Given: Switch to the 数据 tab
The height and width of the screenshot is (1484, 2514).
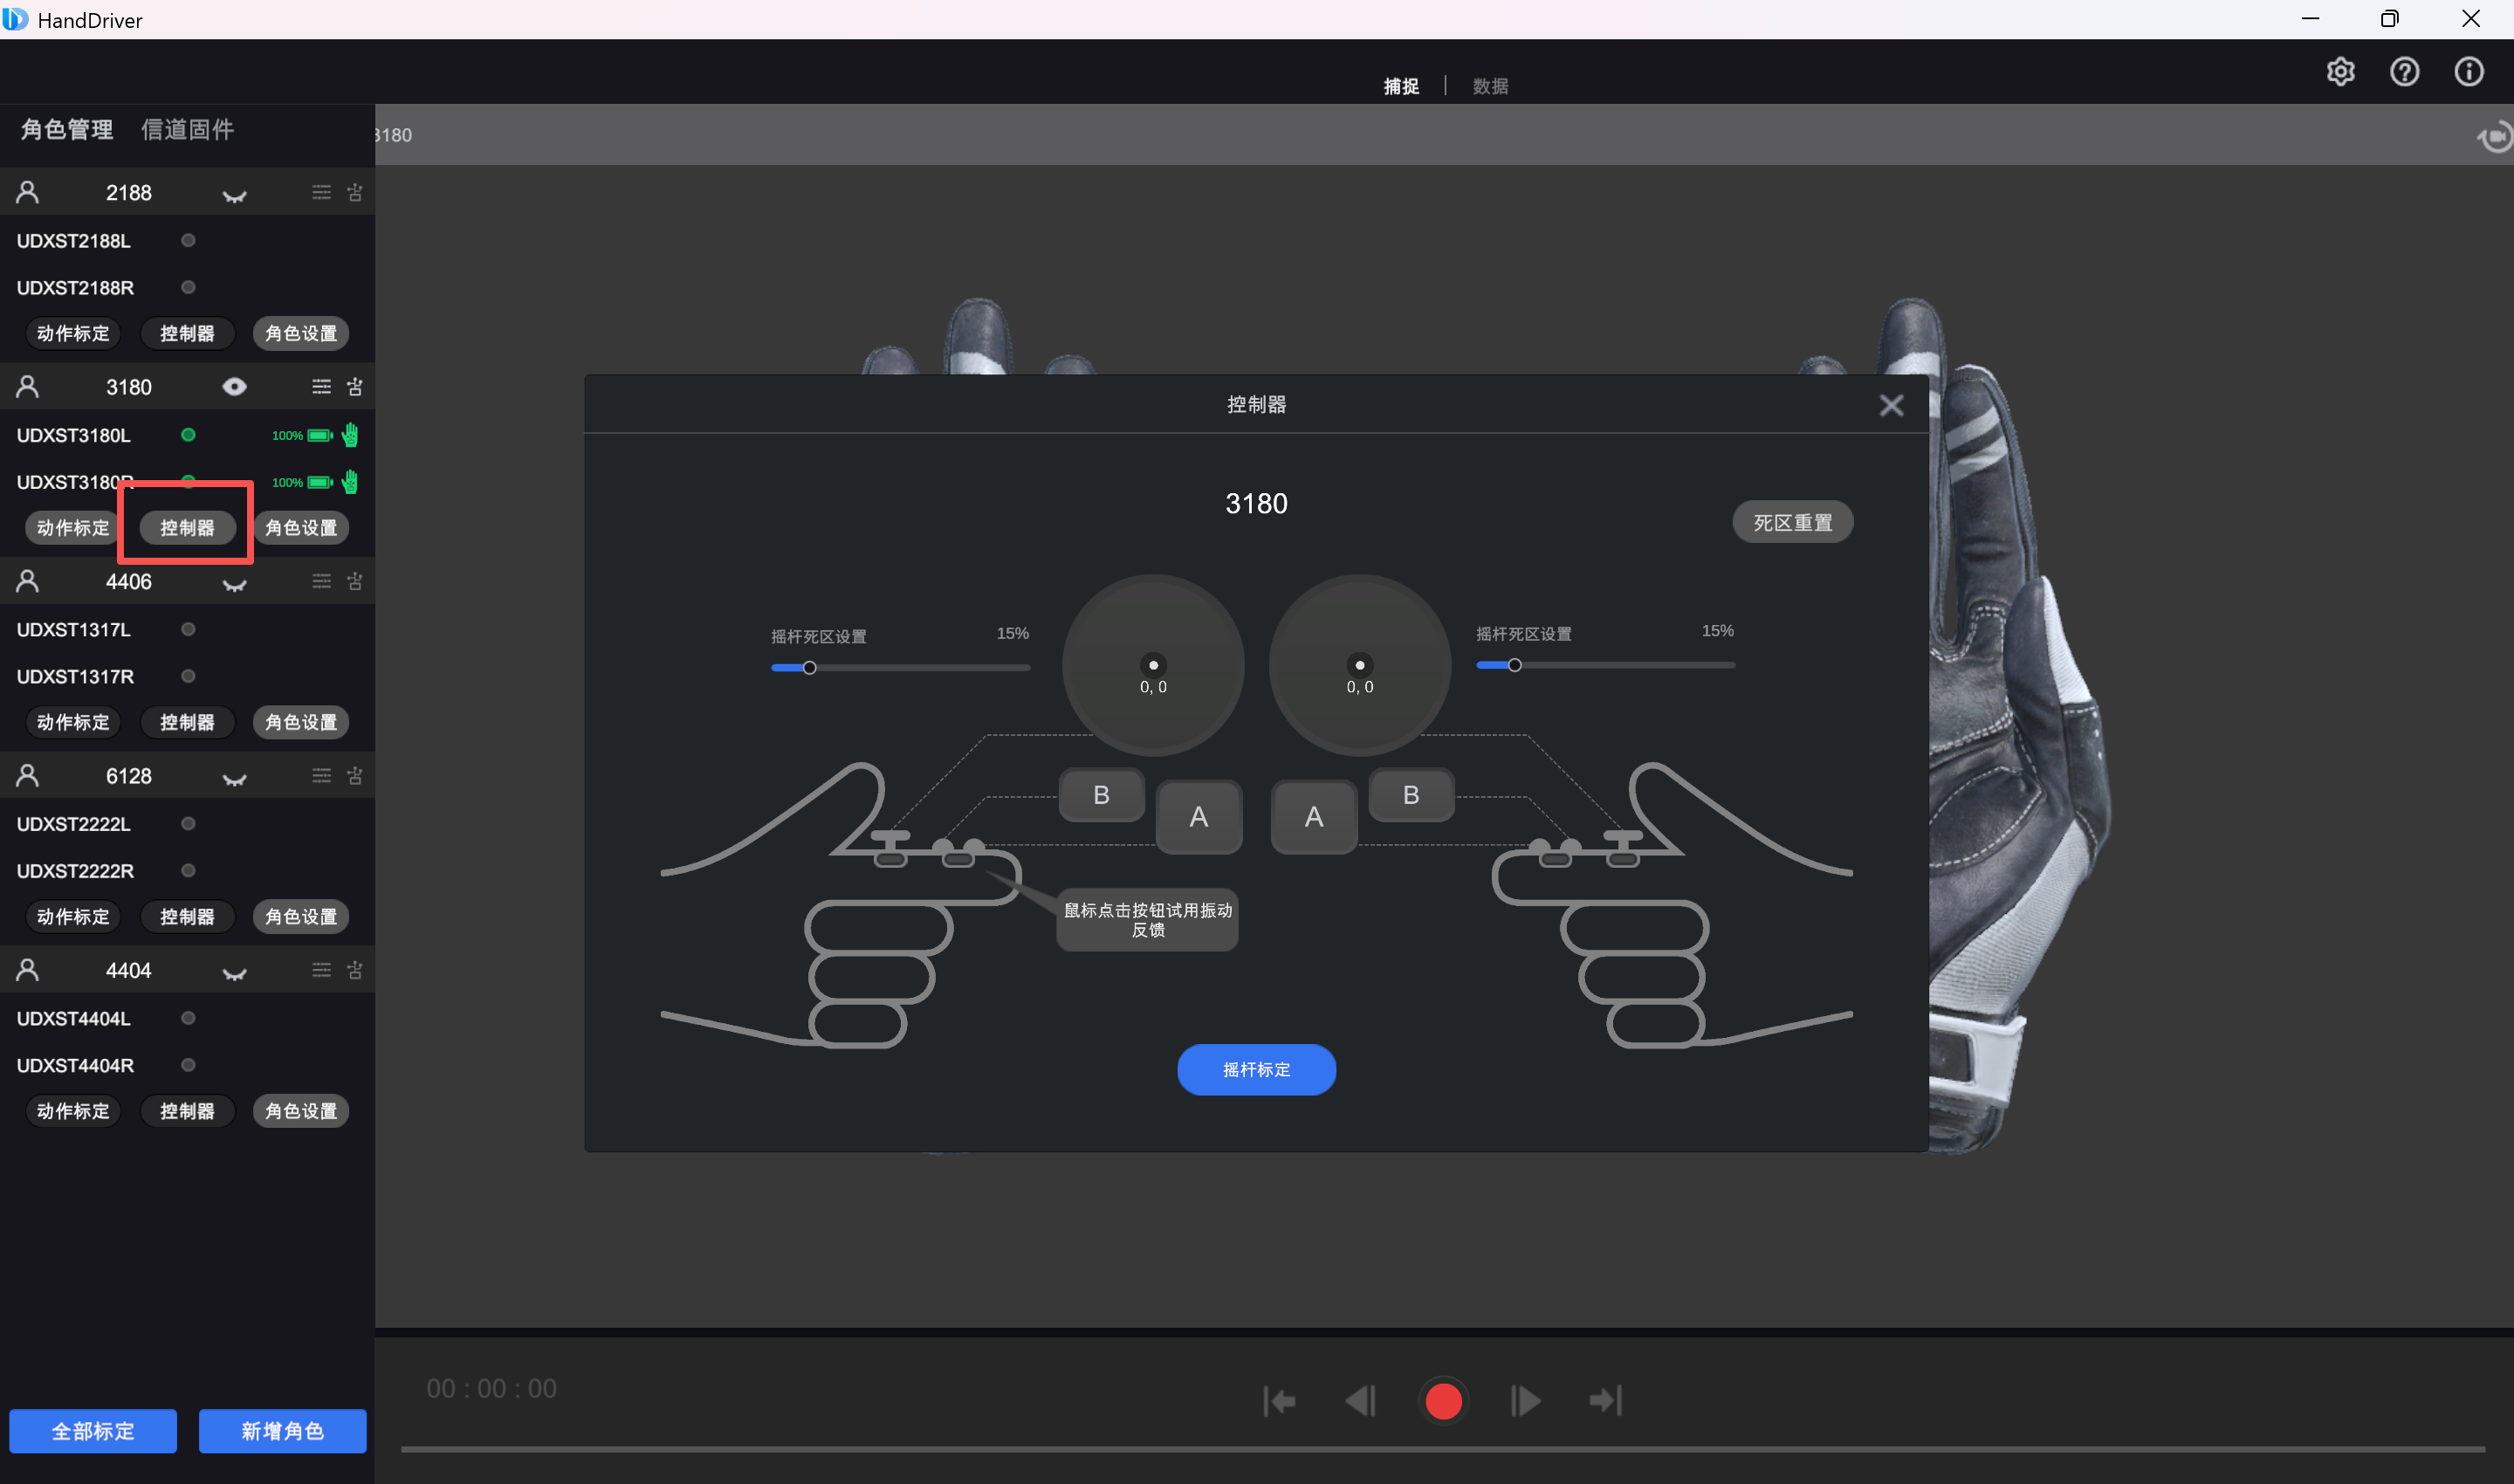Looking at the screenshot, I should point(1489,87).
